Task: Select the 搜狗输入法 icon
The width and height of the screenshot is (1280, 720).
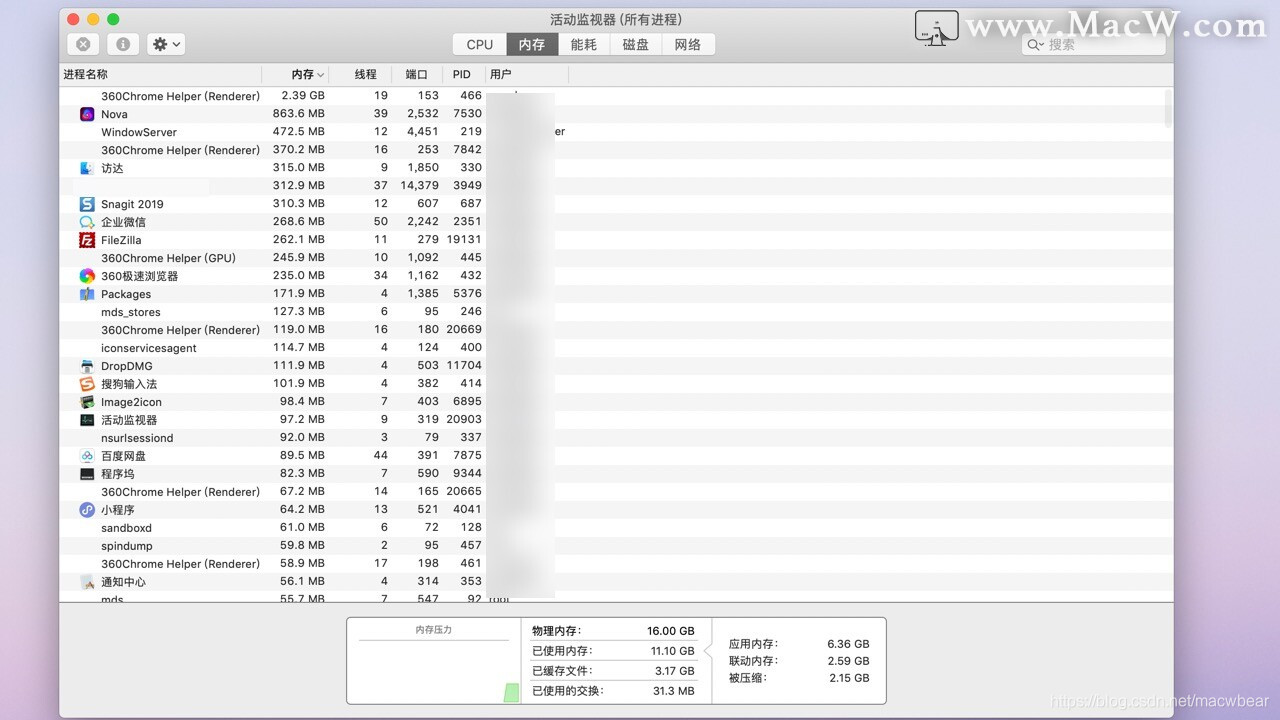Action: [87, 384]
